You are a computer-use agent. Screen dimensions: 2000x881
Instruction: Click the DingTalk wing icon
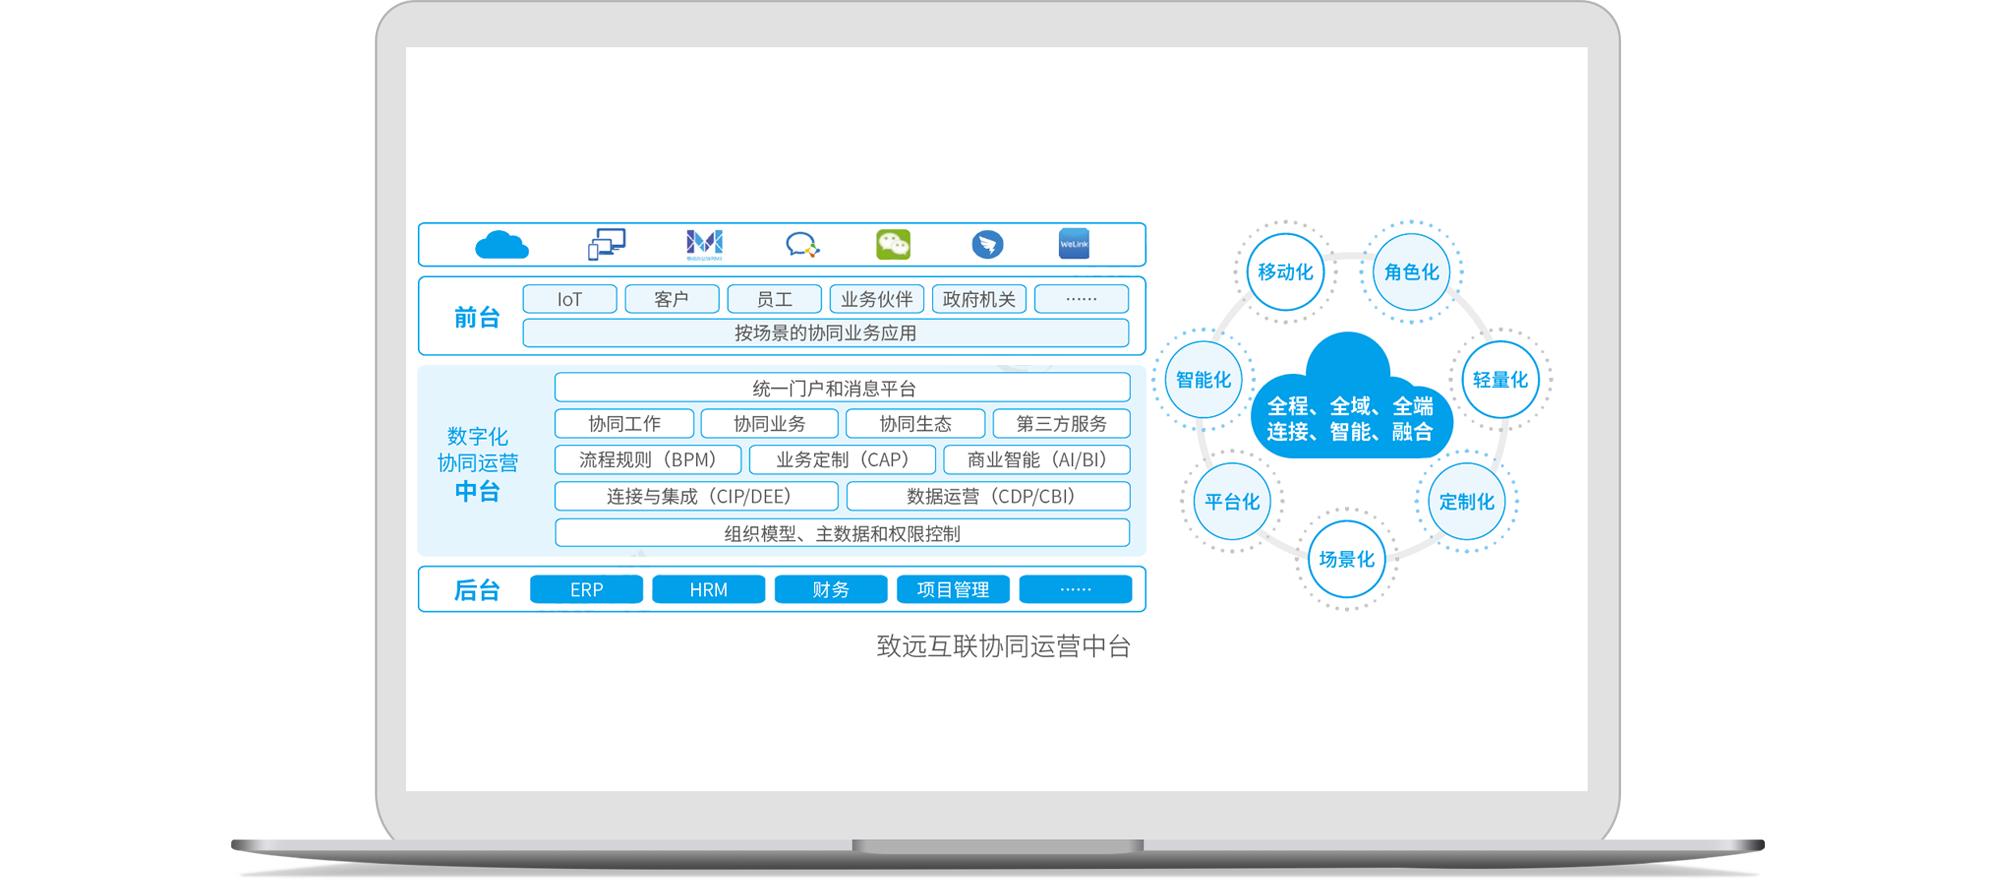(987, 244)
